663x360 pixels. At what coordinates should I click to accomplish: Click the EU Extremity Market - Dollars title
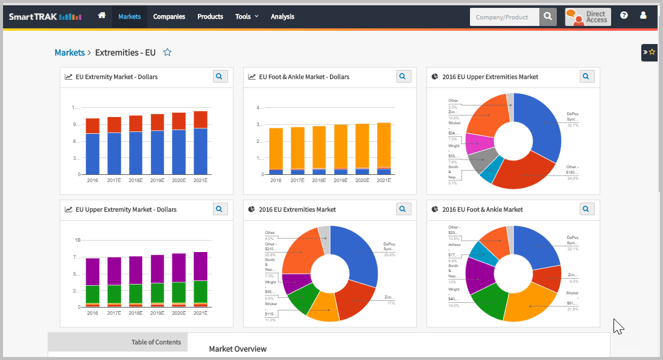point(117,77)
